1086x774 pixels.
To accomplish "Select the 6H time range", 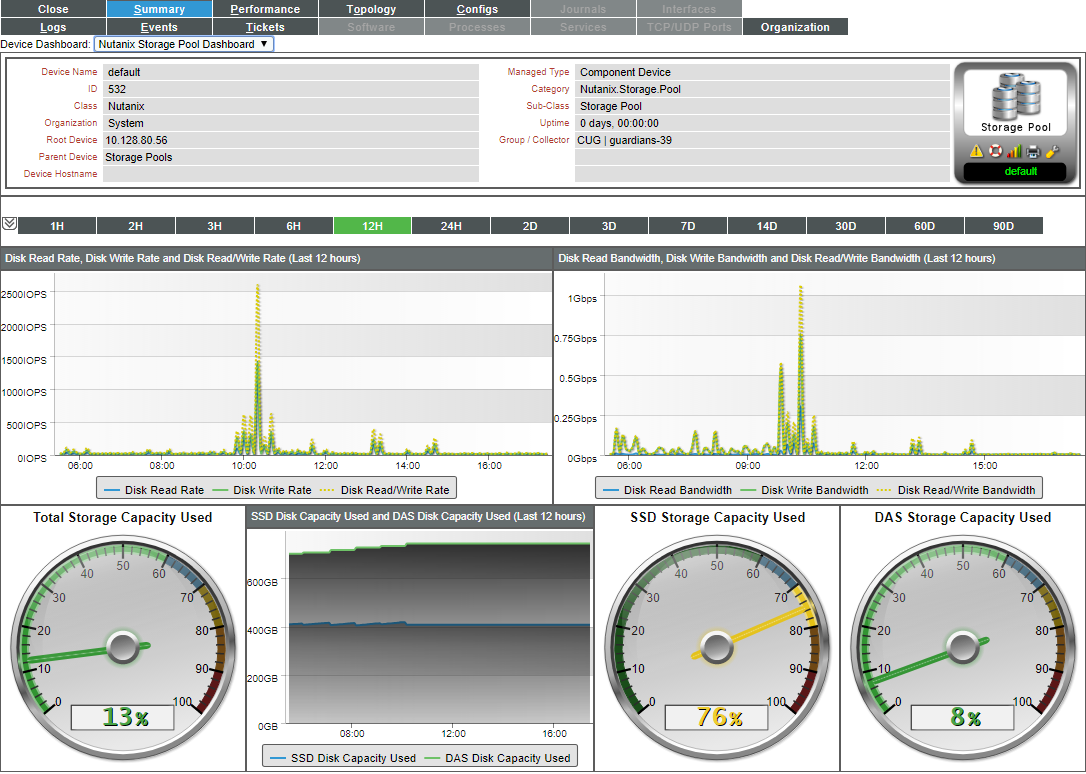I will coord(294,226).
